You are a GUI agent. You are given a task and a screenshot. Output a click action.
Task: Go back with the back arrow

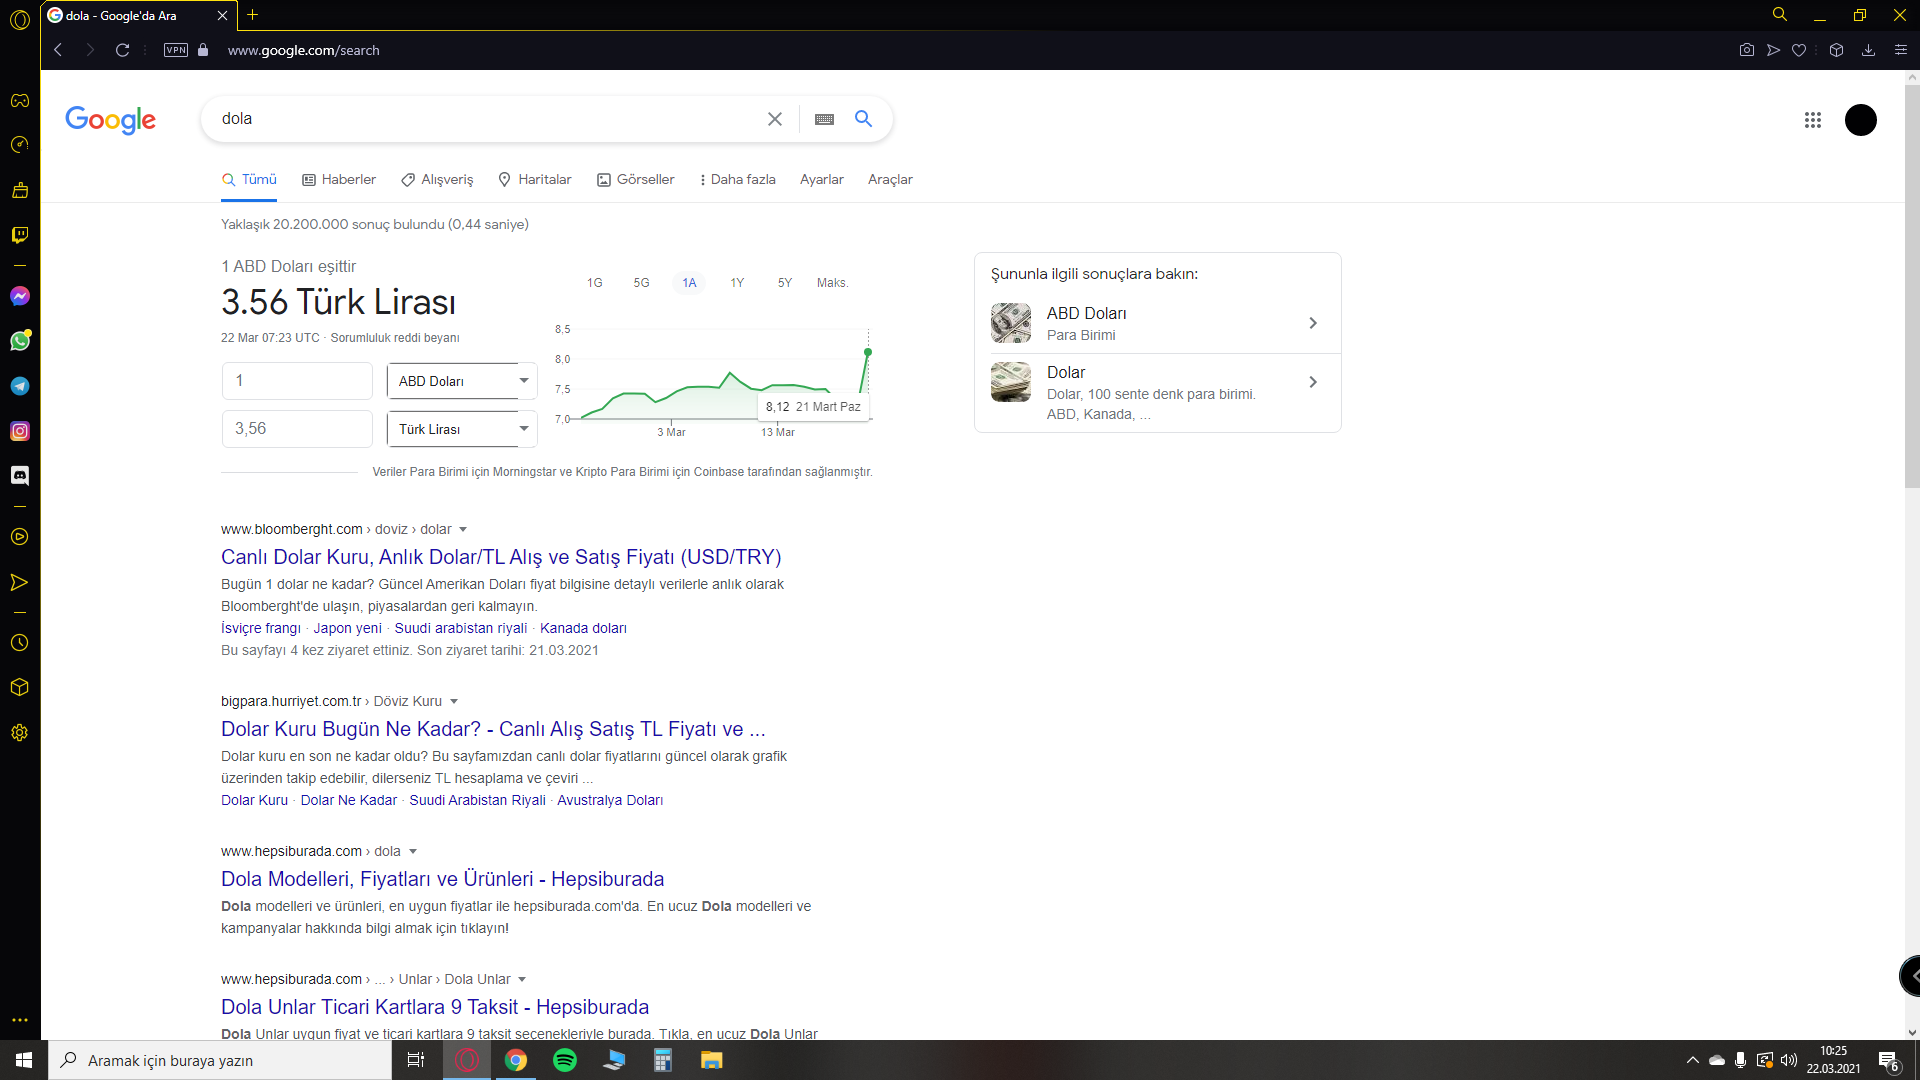coord(58,50)
